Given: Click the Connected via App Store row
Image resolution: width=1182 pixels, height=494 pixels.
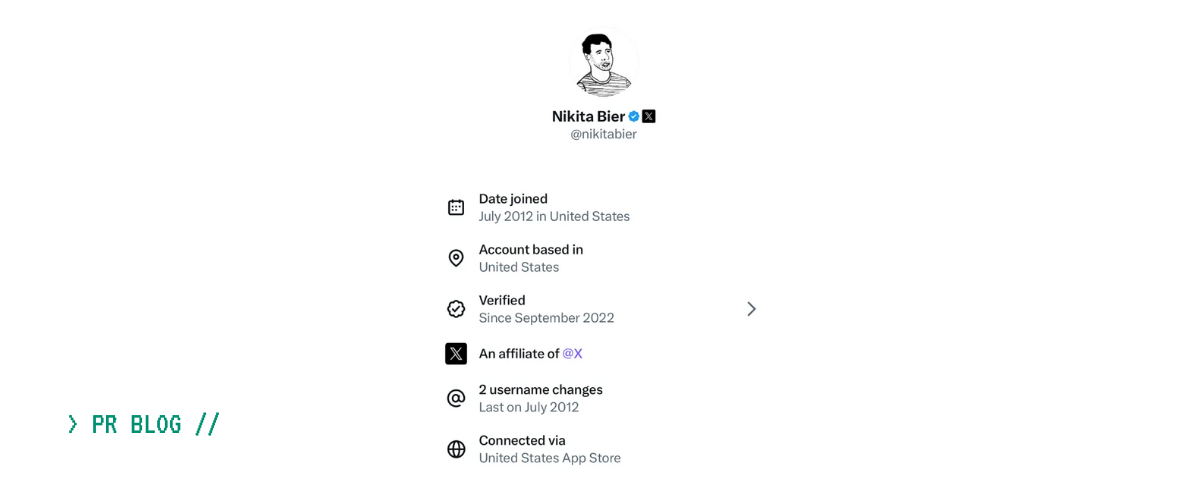Looking at the screenshot, I should pyautogui.click(x=549, y=449).
